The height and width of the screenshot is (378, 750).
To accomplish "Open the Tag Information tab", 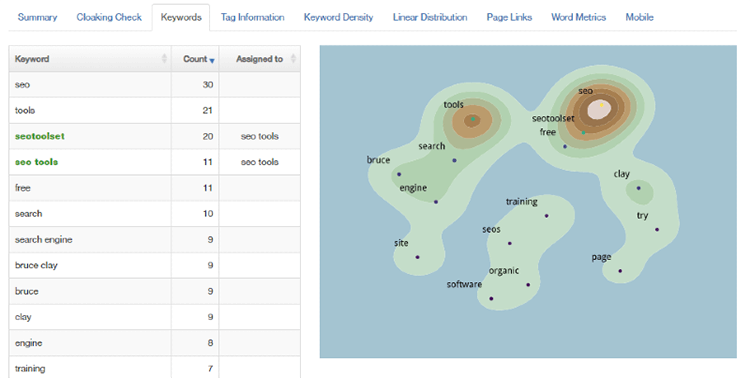I will pos(253,17).
